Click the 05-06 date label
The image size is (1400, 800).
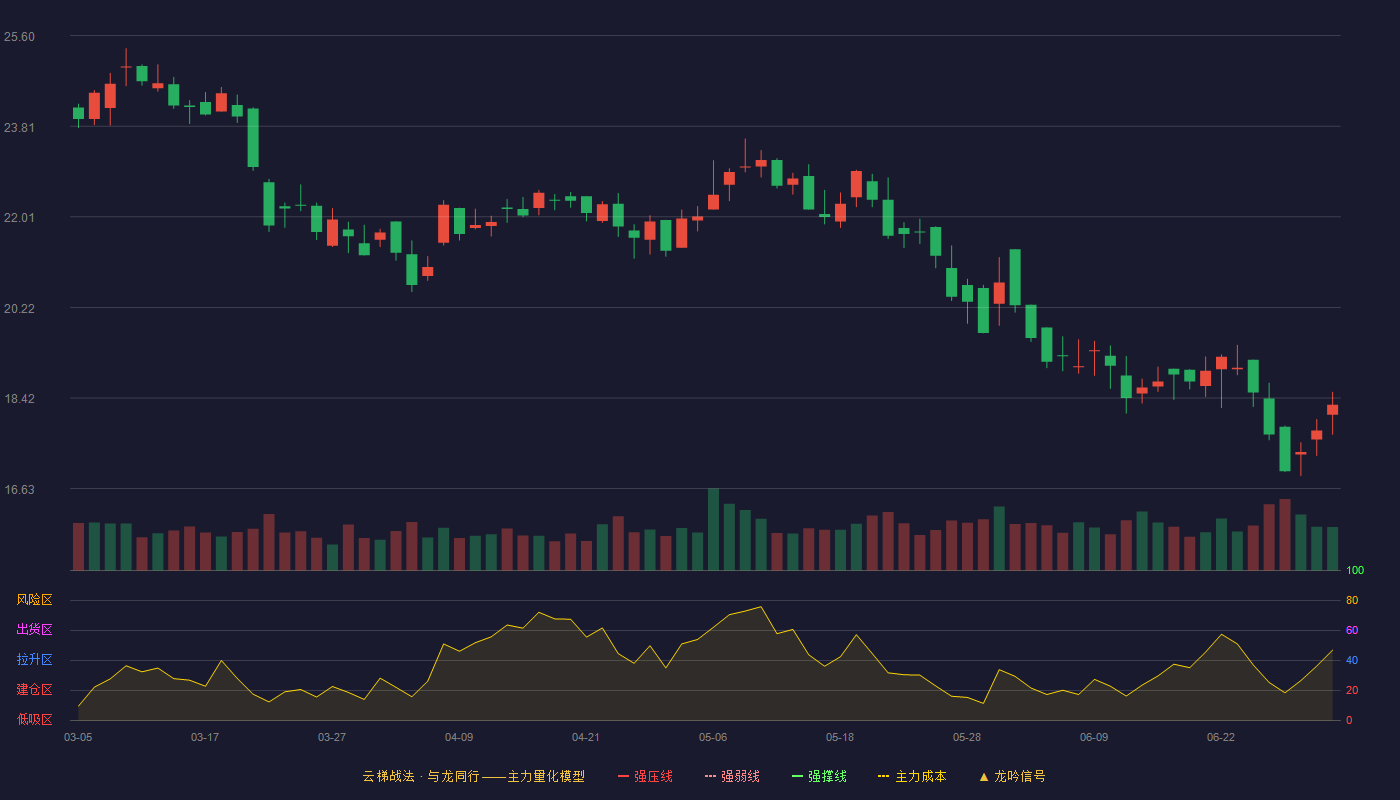(713, 737)
